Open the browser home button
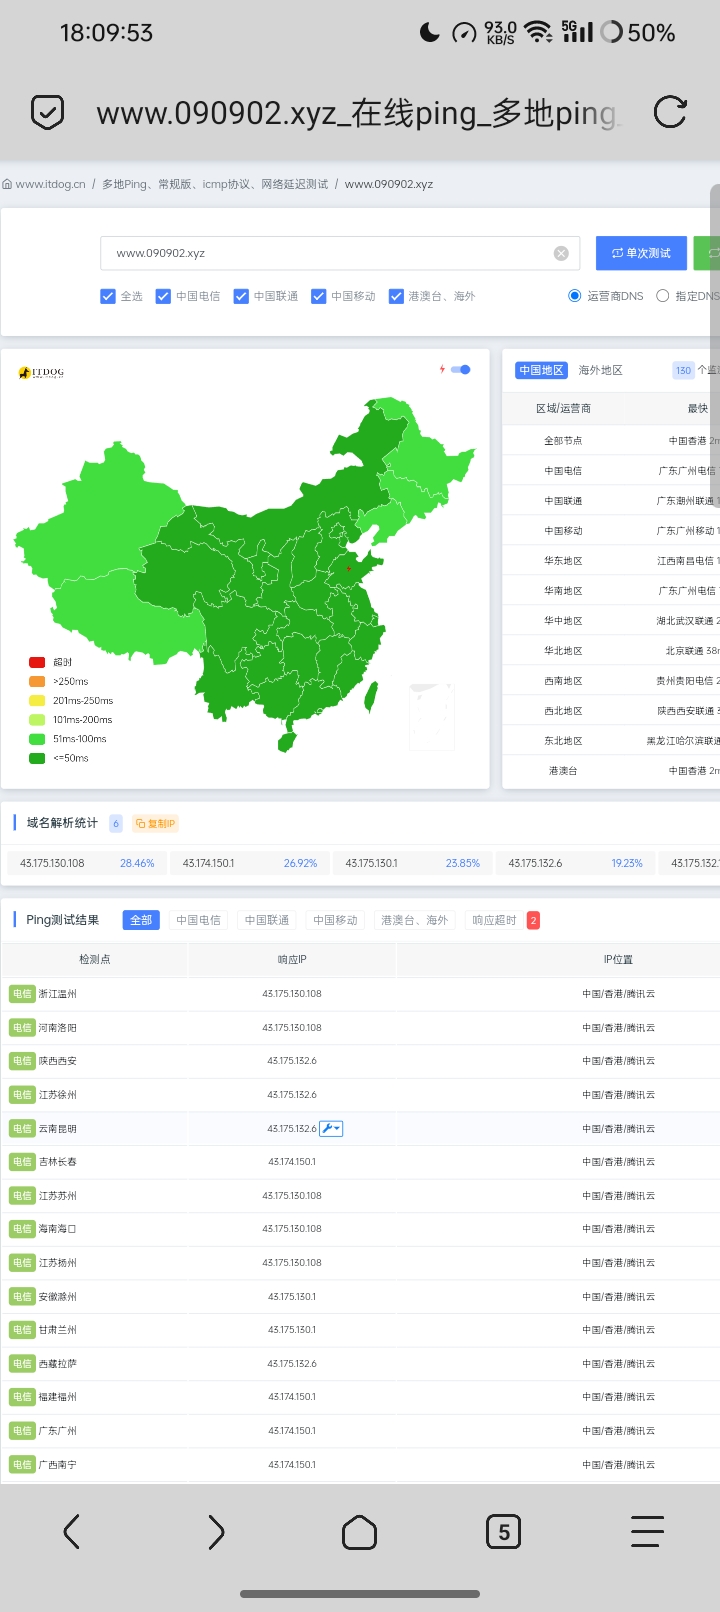This screenshot has width=720, height=1612. click(x=360, y=1531)
